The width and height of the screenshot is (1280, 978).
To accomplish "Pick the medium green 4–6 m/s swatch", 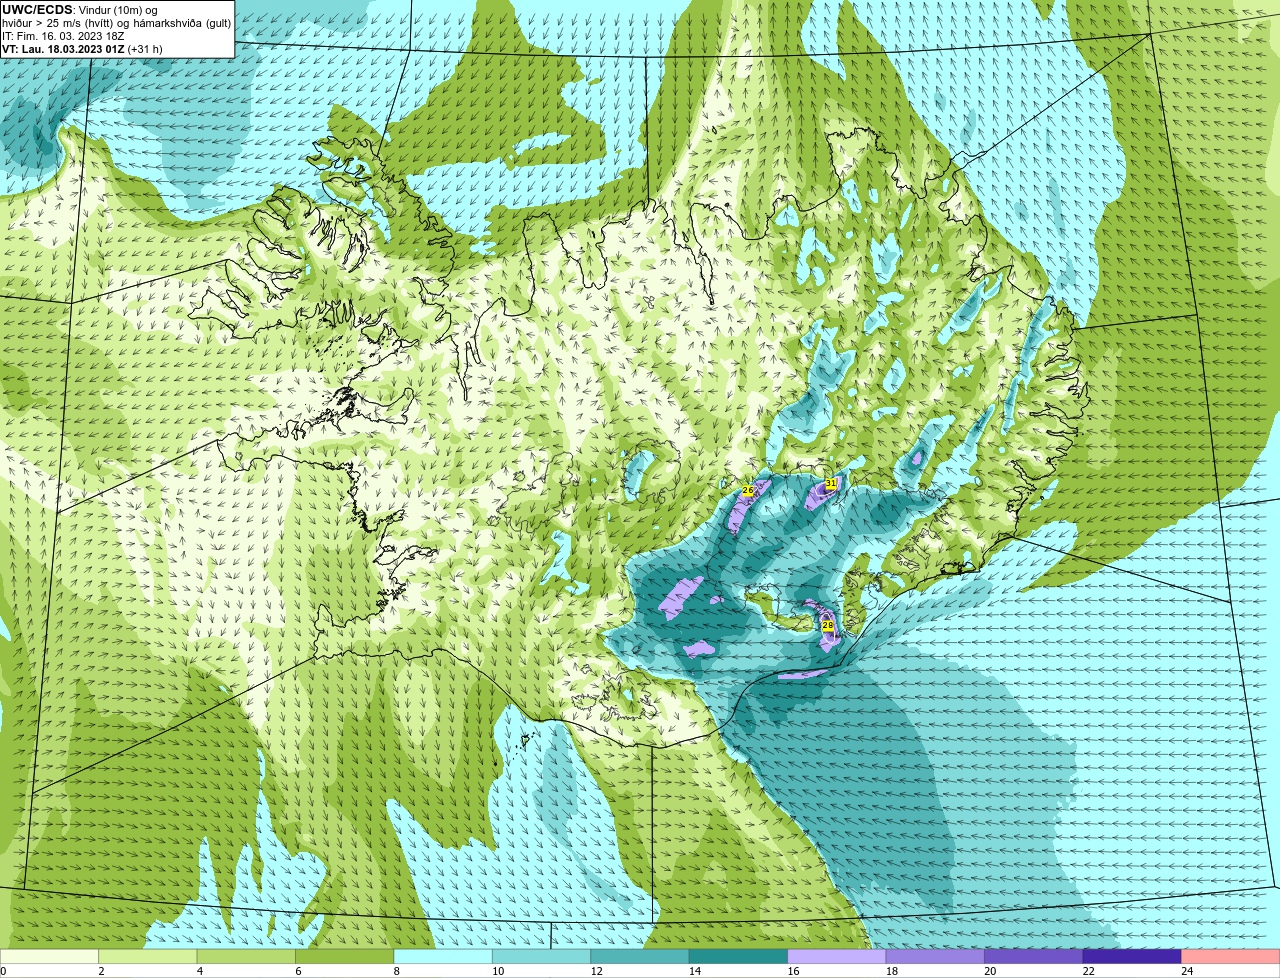I will 246,957.
